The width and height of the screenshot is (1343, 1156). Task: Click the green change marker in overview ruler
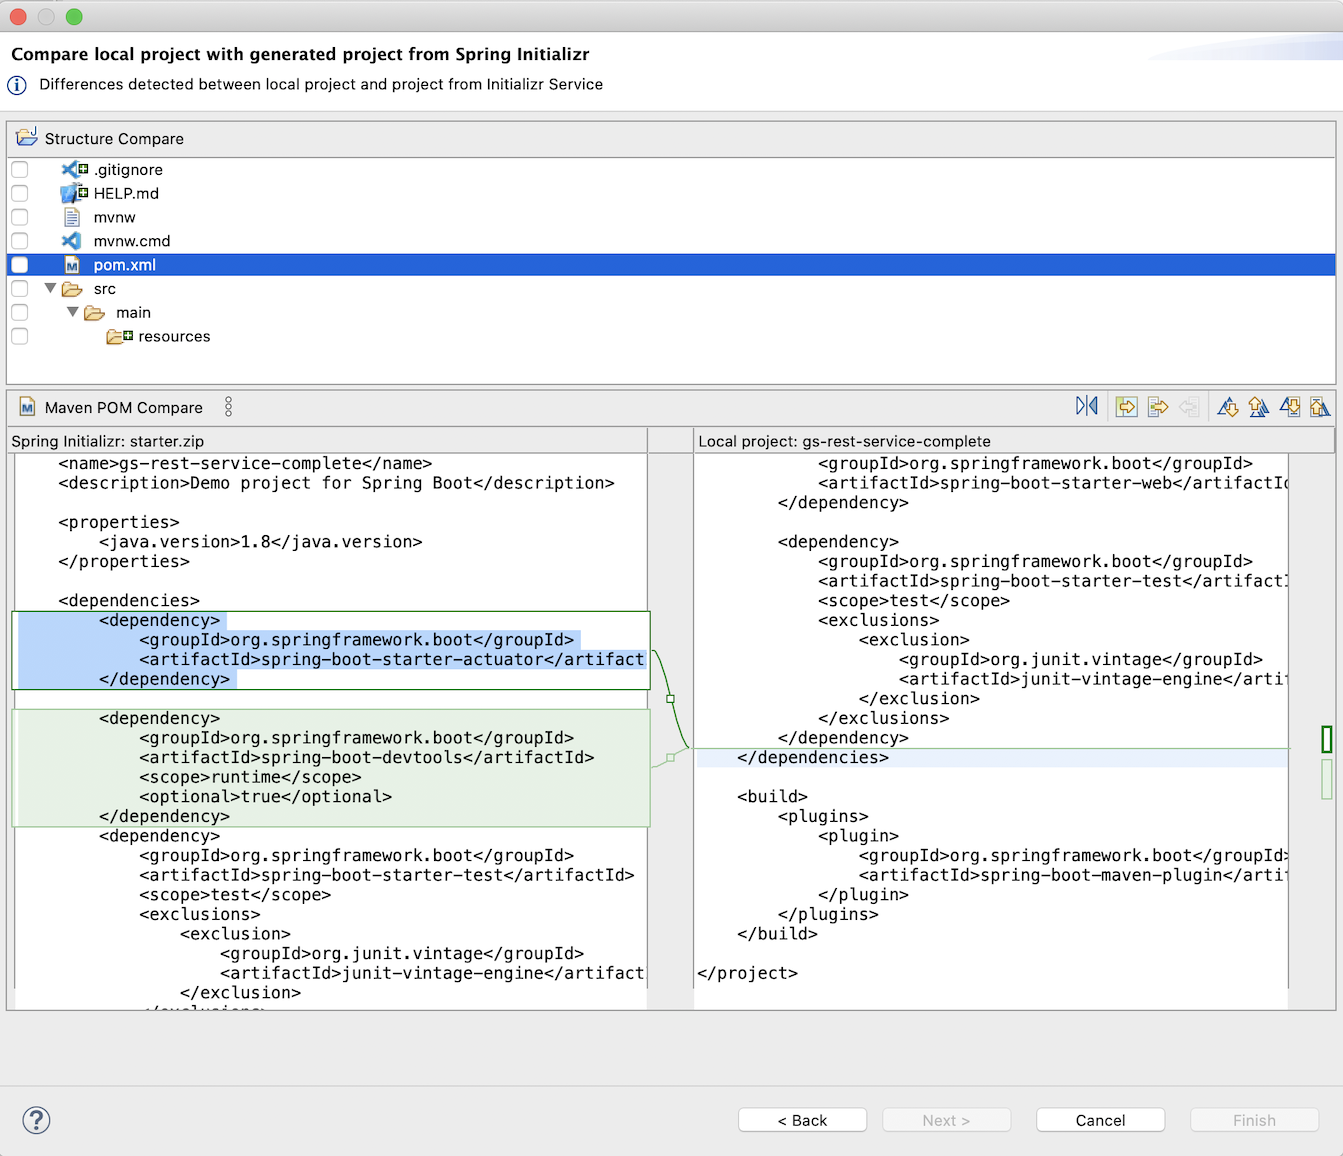point(1326,739)
